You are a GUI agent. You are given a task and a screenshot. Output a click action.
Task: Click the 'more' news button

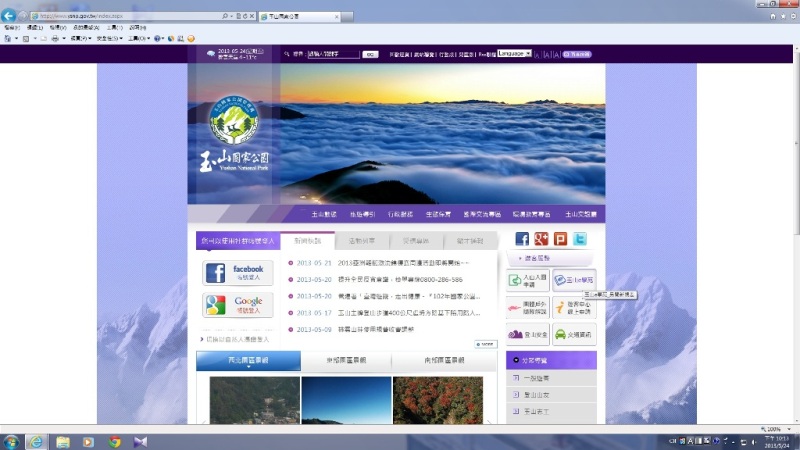[x=485, y=344]
